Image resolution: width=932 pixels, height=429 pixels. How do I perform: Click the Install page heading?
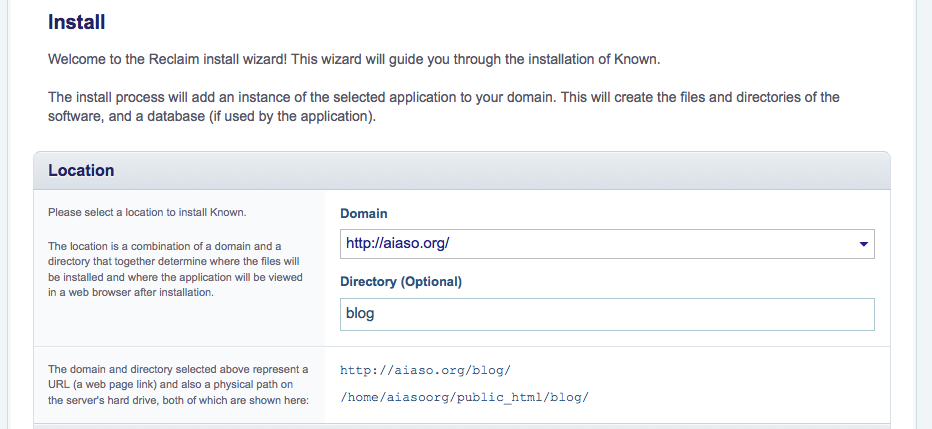[77, 21]
